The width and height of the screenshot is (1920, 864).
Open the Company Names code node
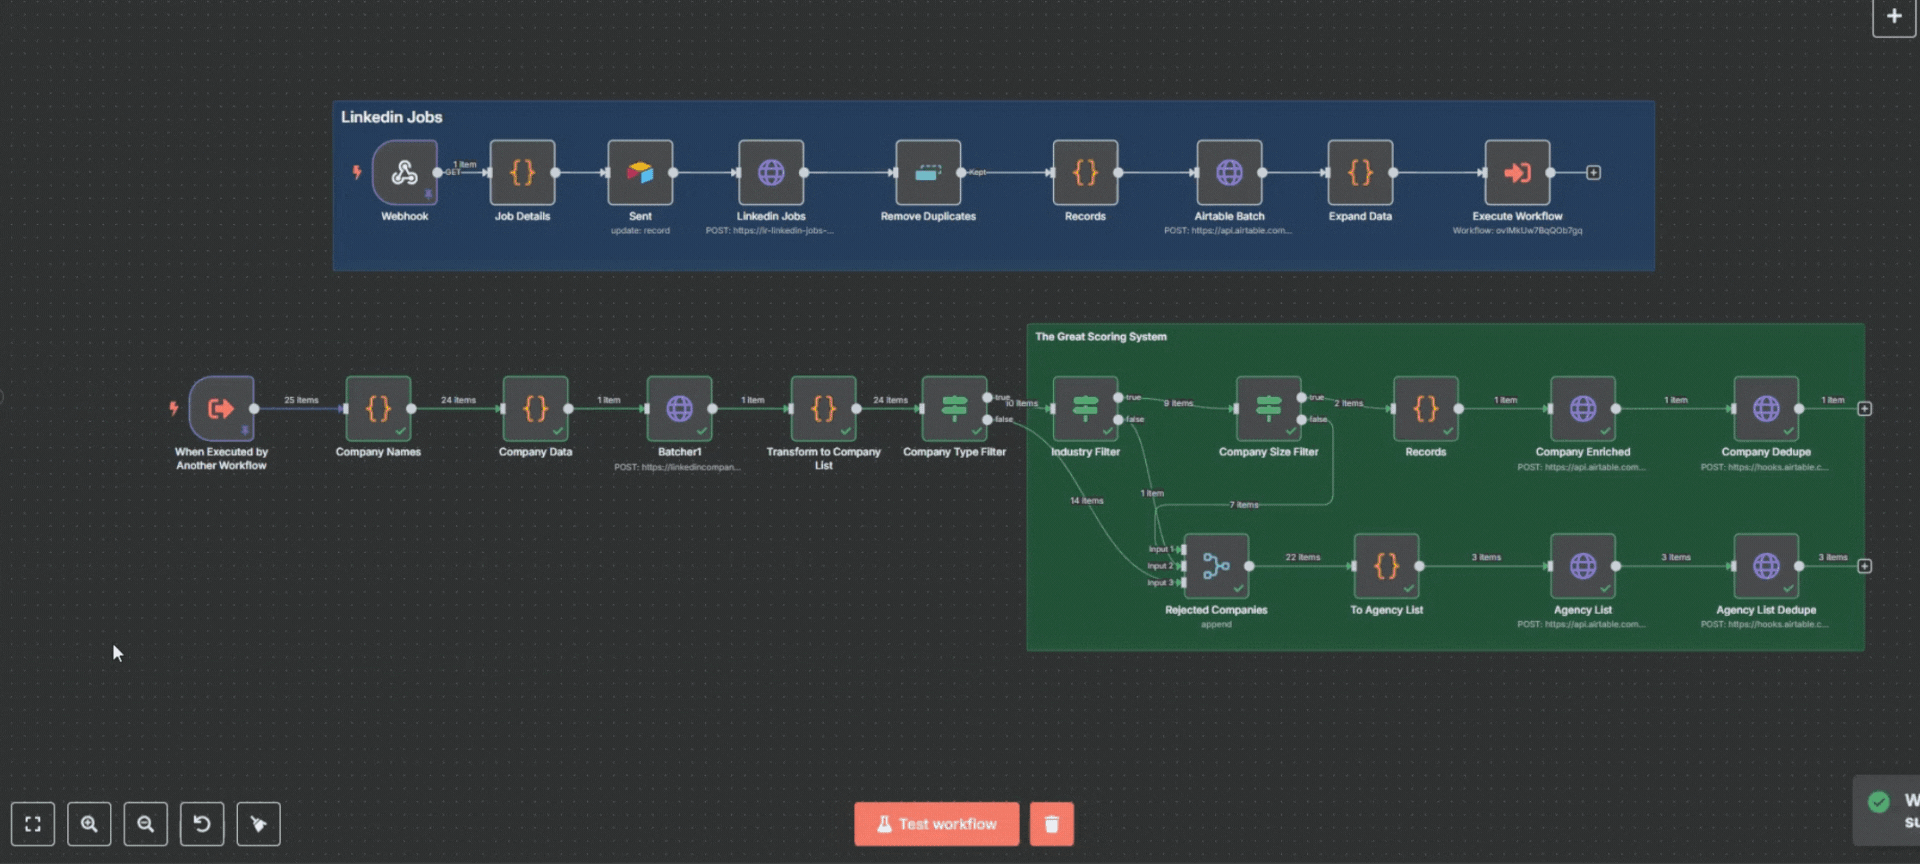point(378,408)
